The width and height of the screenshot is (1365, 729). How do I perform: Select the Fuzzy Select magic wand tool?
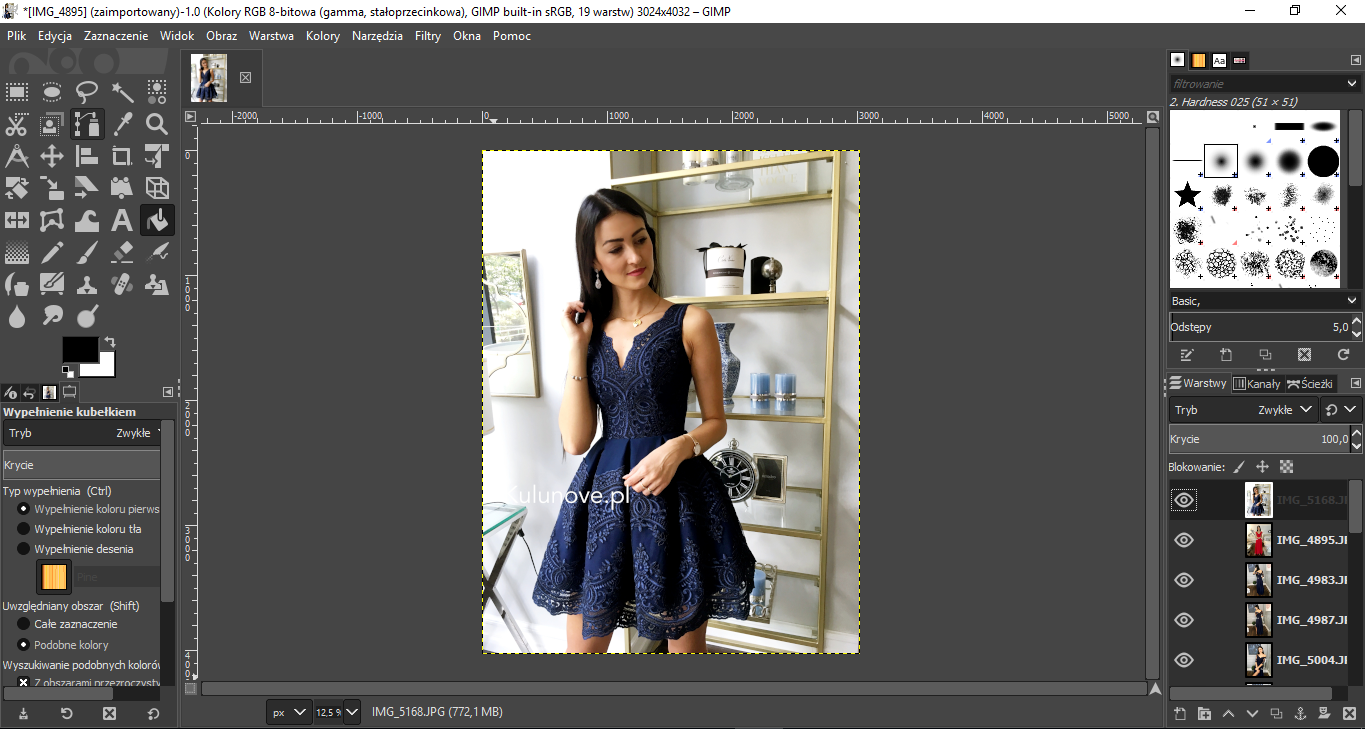(122, 93)
